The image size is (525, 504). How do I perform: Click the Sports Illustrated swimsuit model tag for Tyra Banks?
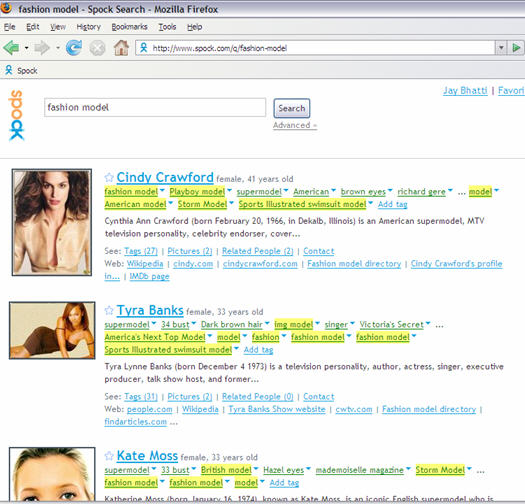coord(168,350)
